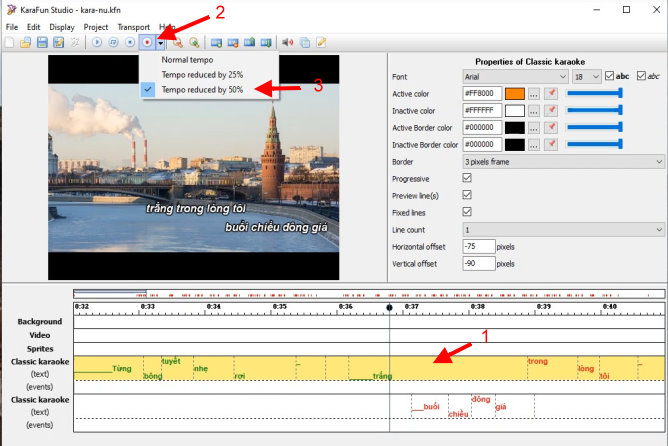668x446 pixels.
Task: Click the red Record synchronization button
Action: (147, 43)
